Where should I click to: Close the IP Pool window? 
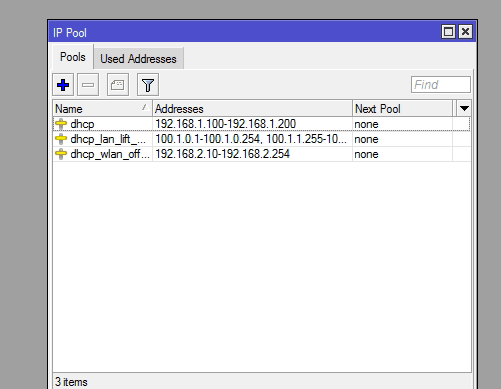[465, 32]
